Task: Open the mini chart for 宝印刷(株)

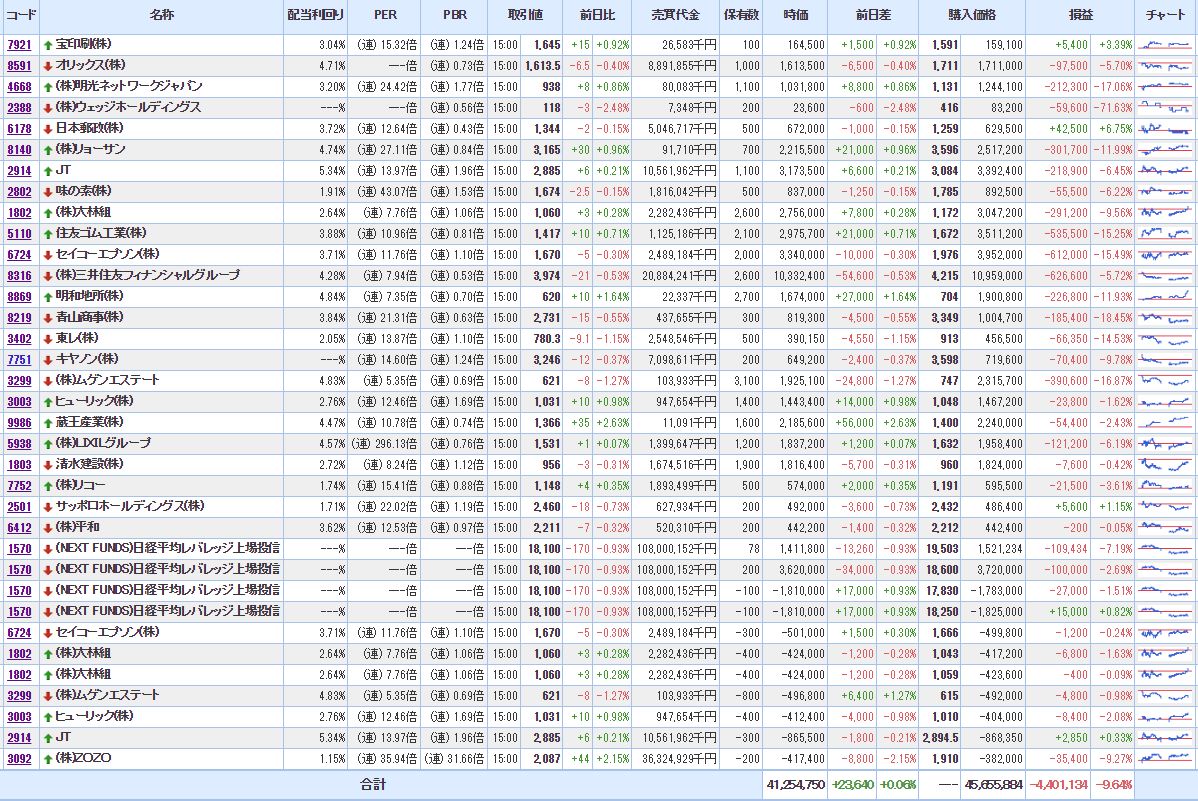Action: [1165, 45]
